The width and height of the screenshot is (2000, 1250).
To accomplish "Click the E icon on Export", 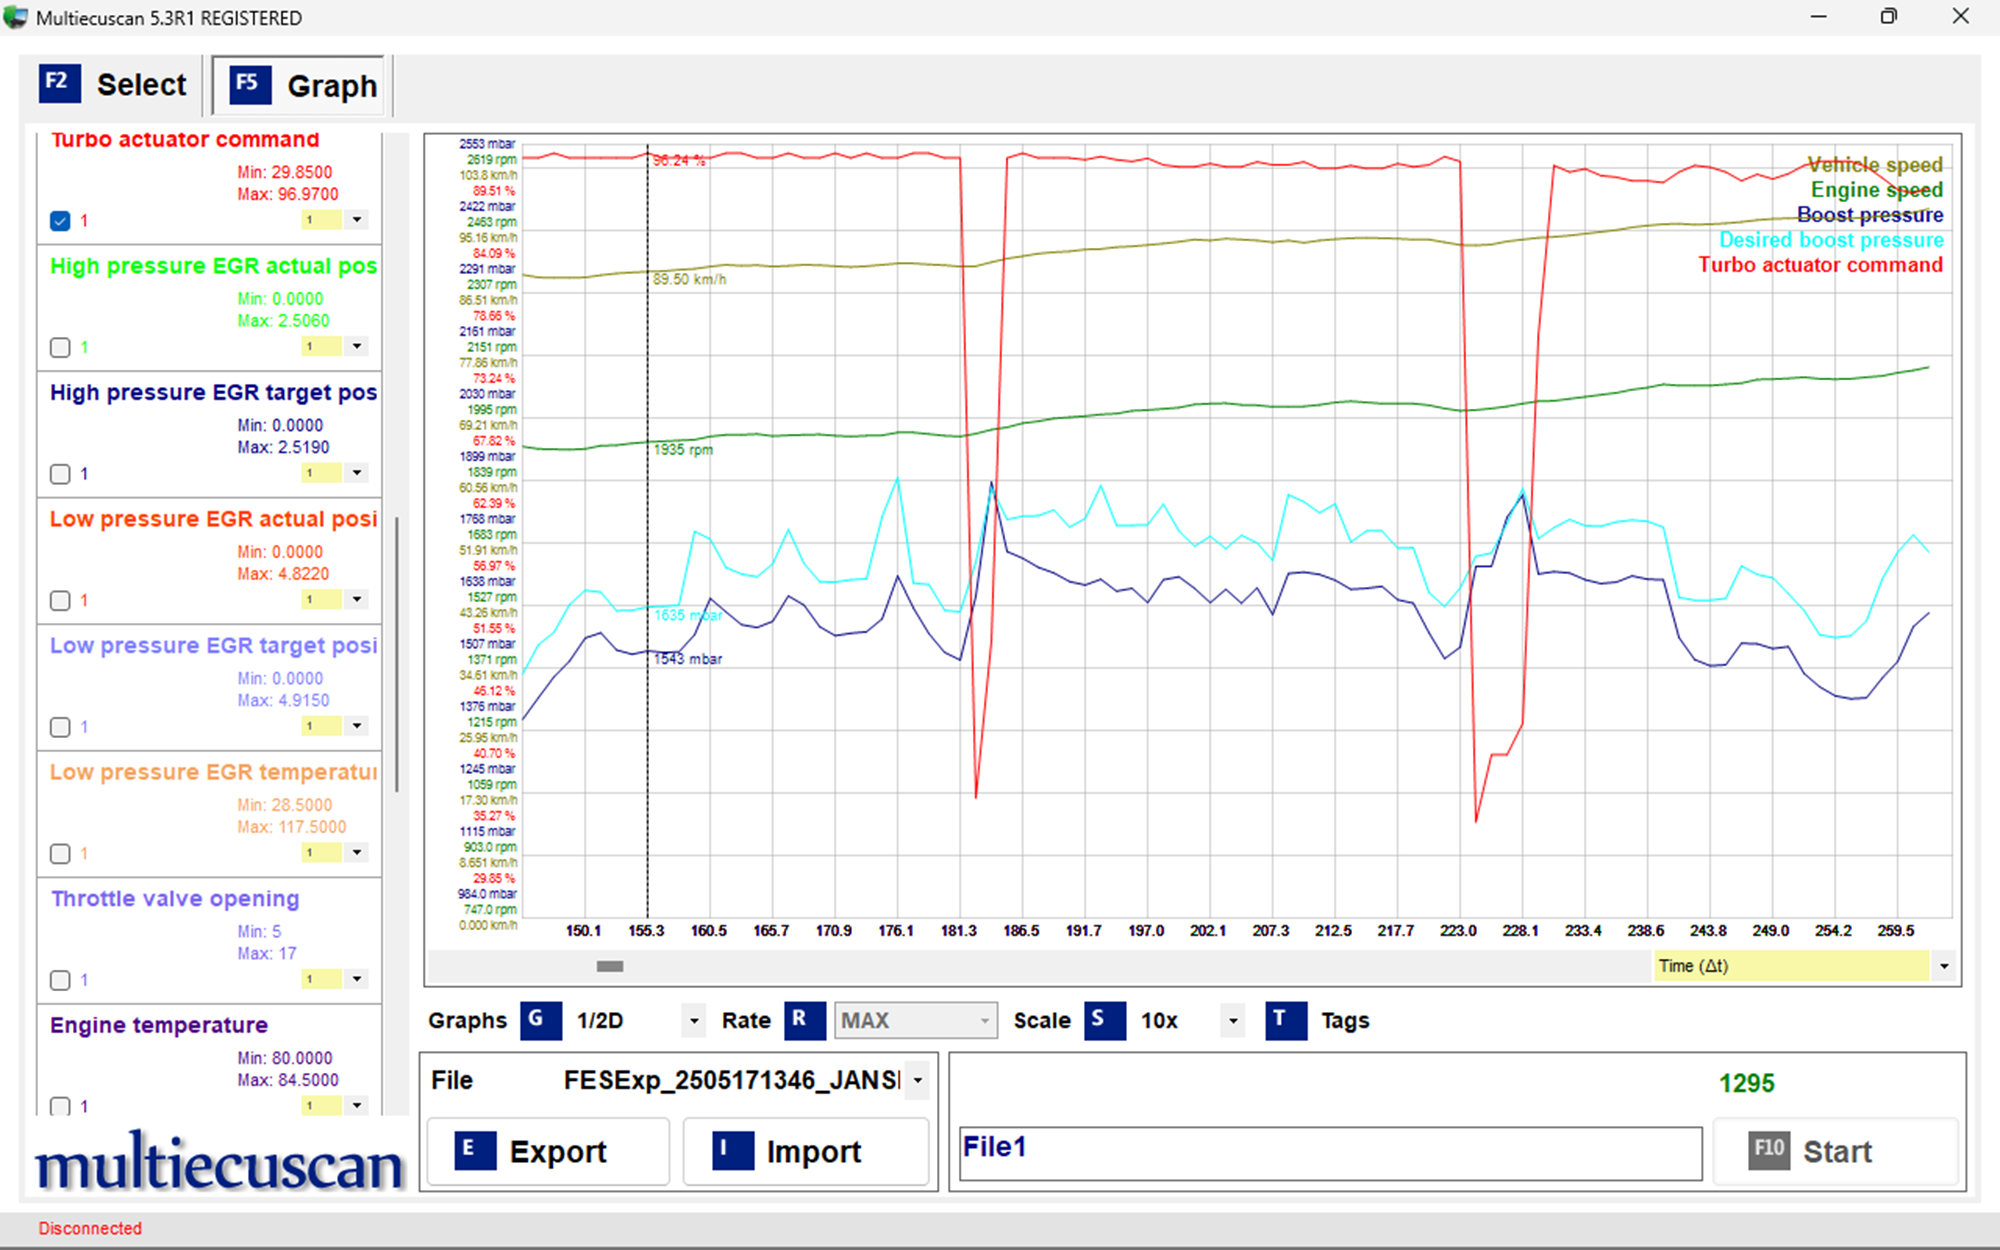I will point(475,1150).
